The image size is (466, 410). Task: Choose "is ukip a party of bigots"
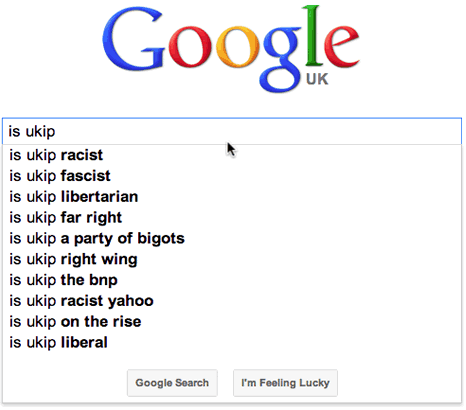(x=232, y=238)
